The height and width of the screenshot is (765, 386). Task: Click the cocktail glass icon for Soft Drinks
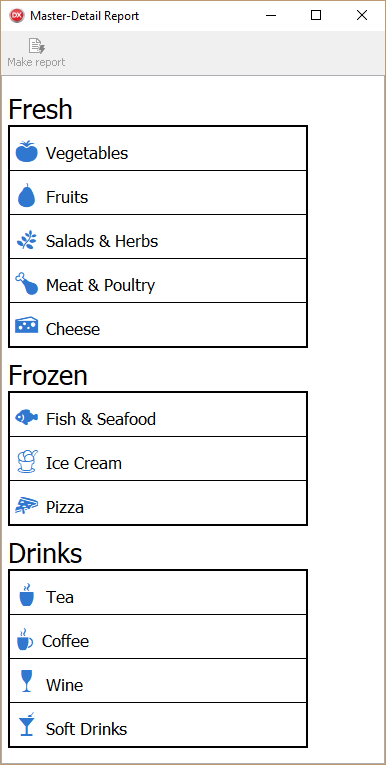click(x=26, y=725)
